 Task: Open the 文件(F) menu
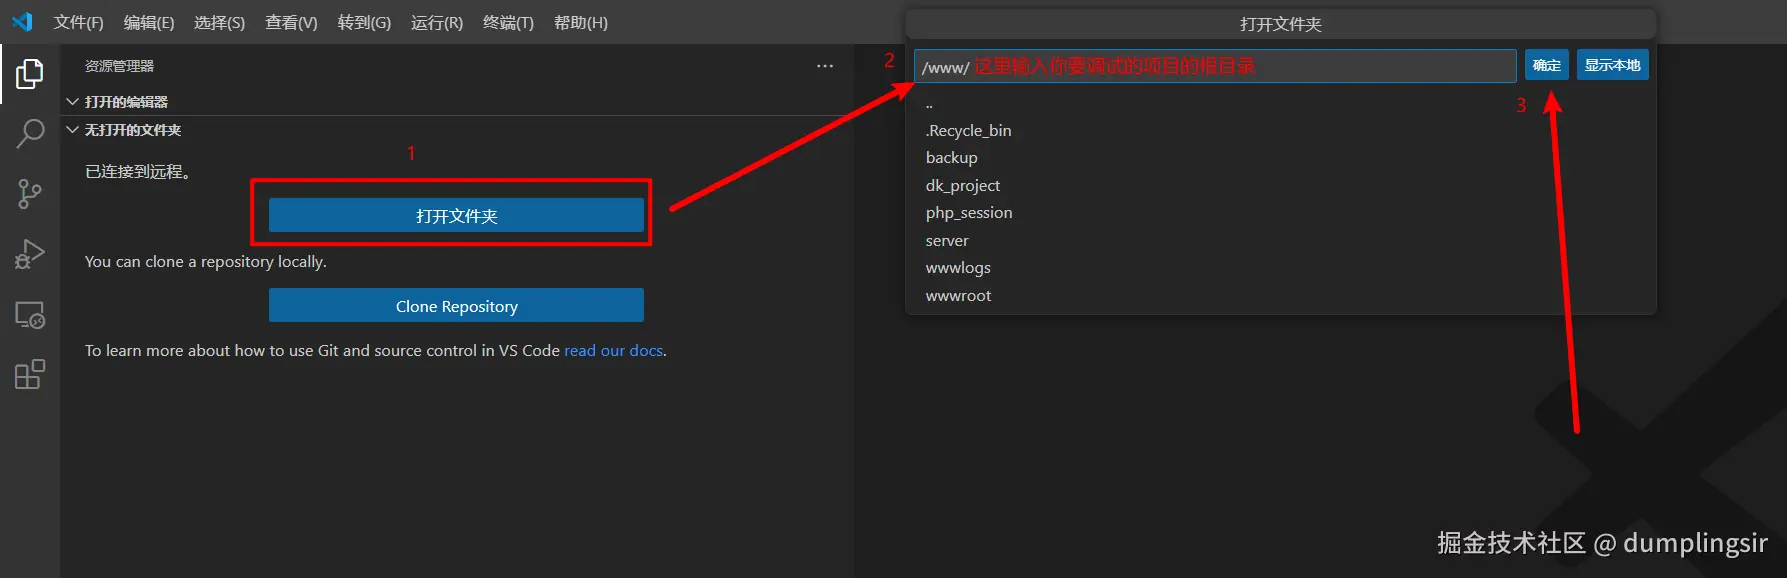(x=78, y=22)
